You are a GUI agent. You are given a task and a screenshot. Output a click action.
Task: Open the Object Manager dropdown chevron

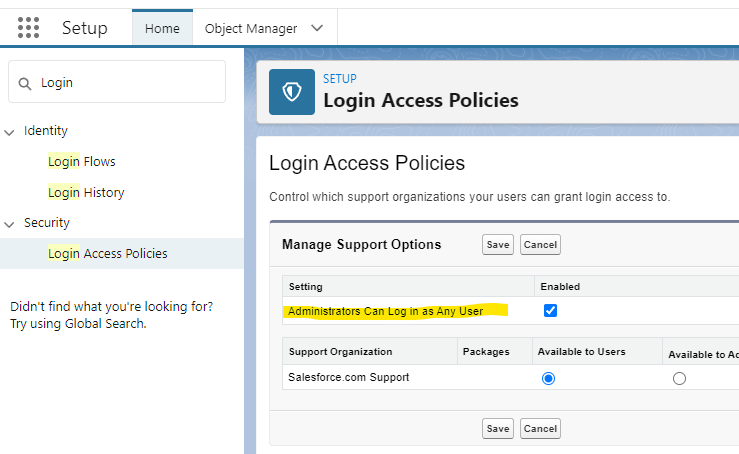[x=317, y=28]
